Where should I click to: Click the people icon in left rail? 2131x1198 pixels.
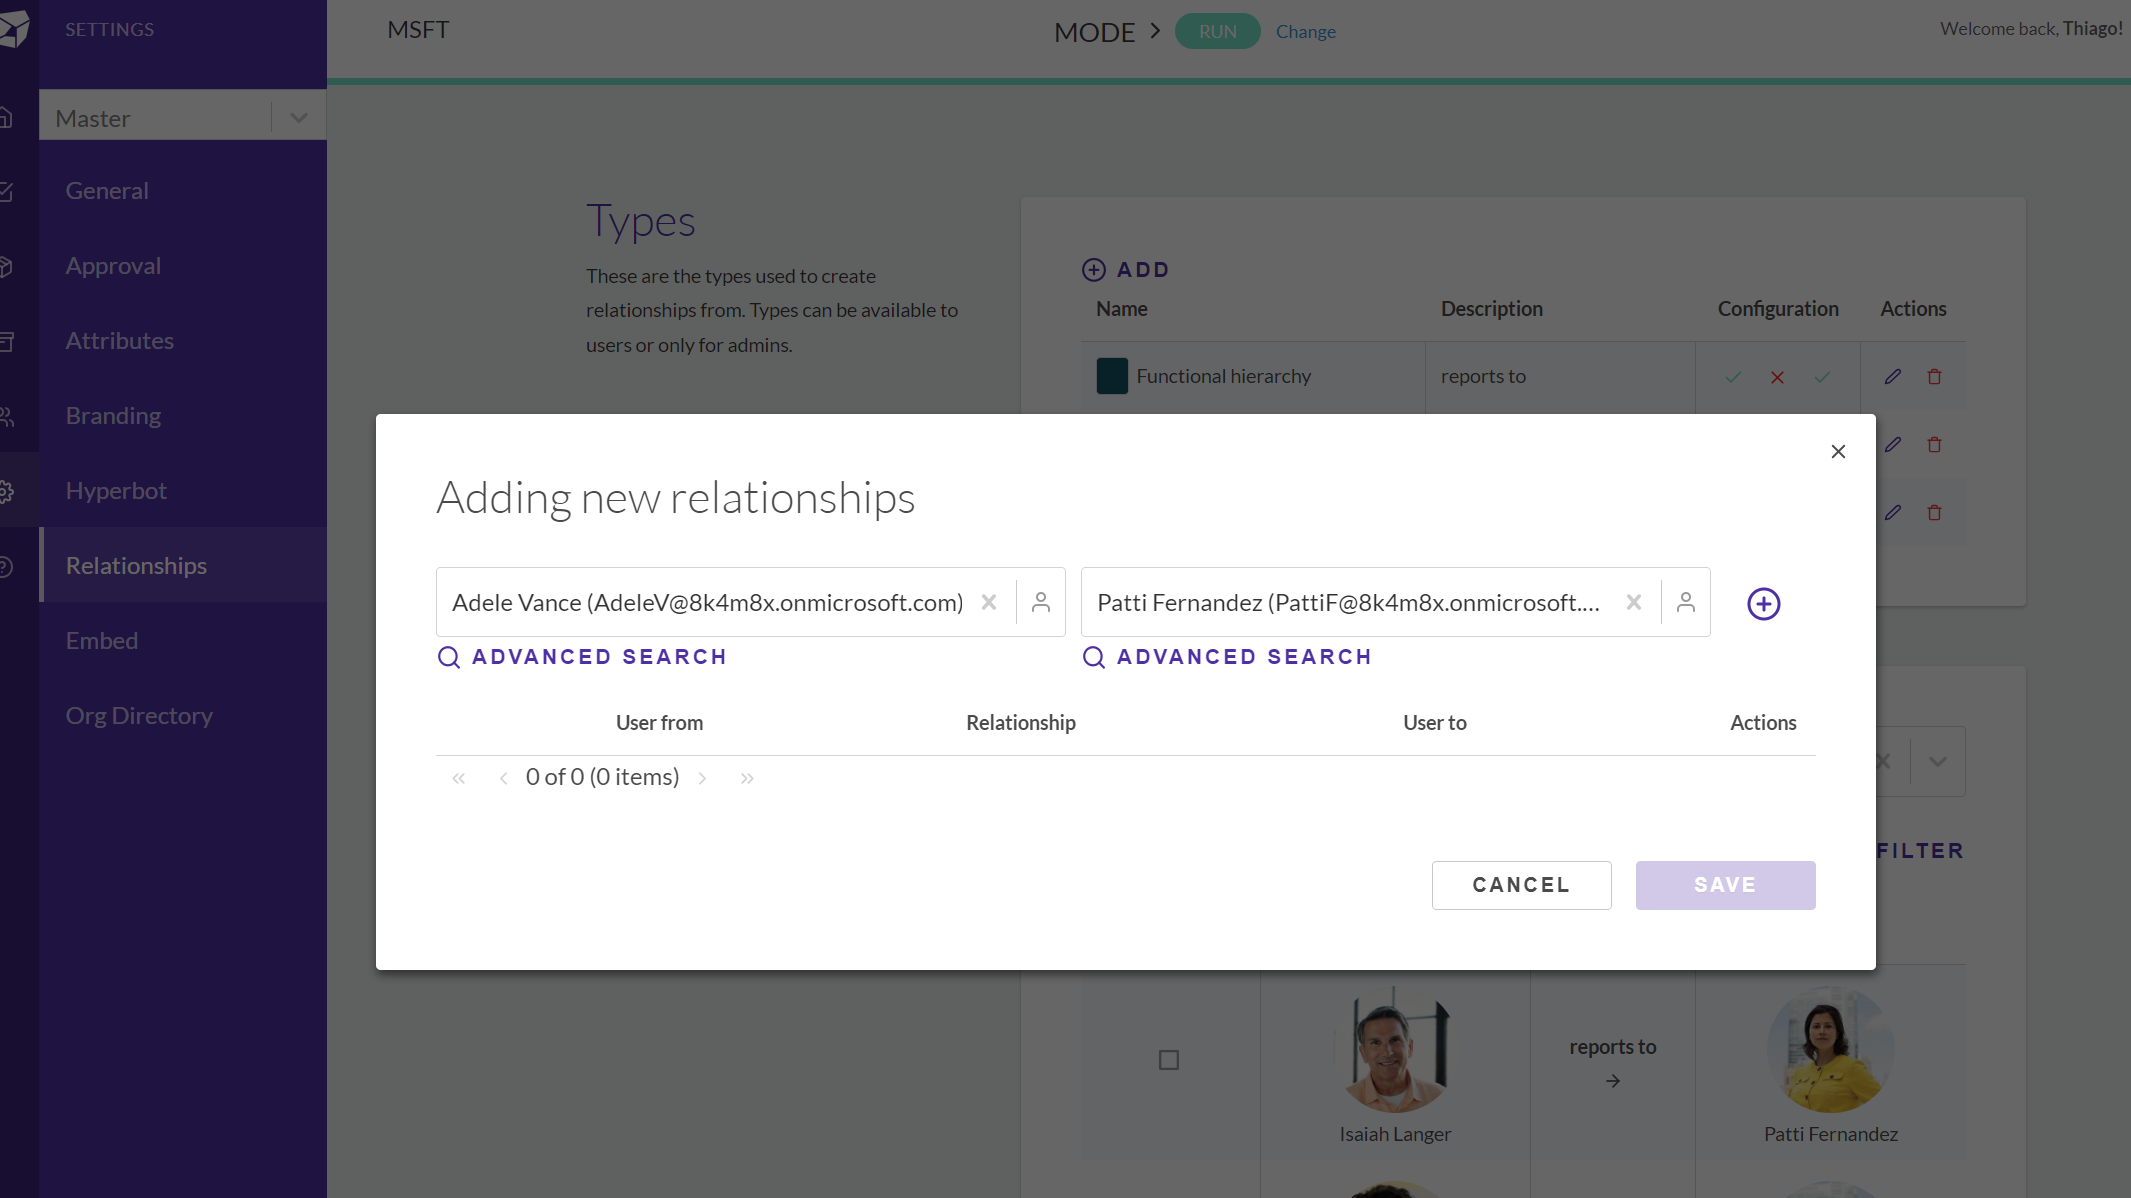(6, 416)
